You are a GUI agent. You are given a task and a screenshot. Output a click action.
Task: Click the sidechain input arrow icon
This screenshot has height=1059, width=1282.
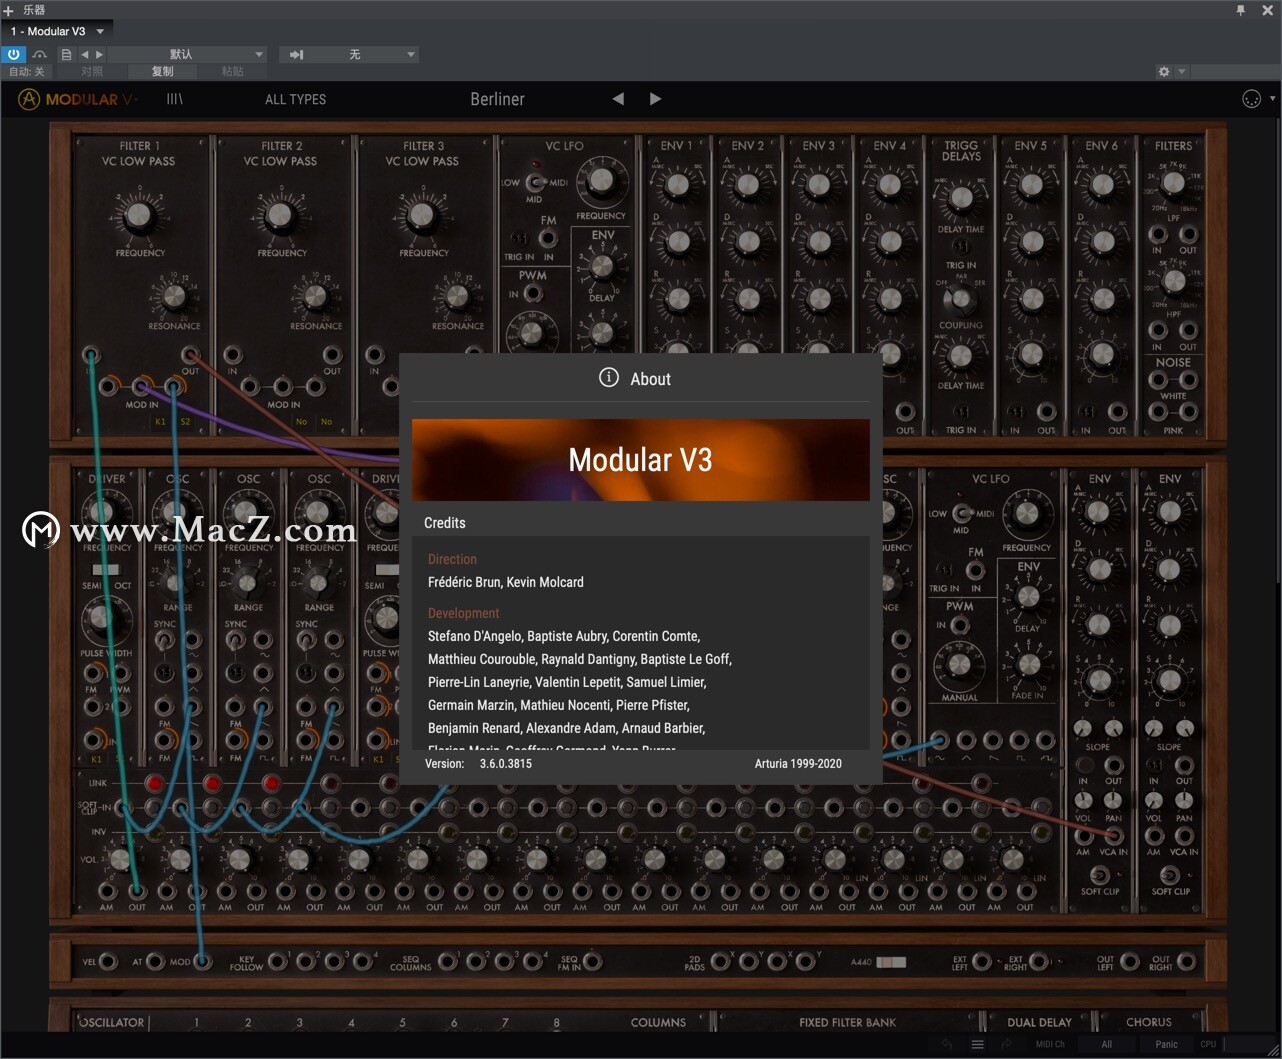point(296,54)
